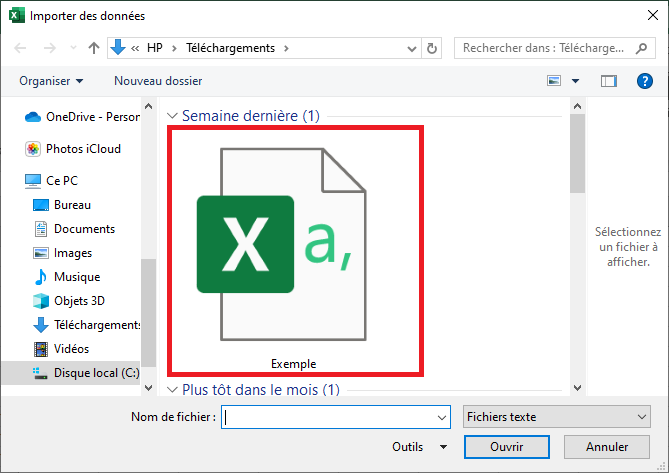669x473 pixels.
Task: Select OneDrive - Personal in the sidebar
Action: click(x=82, y=117)
